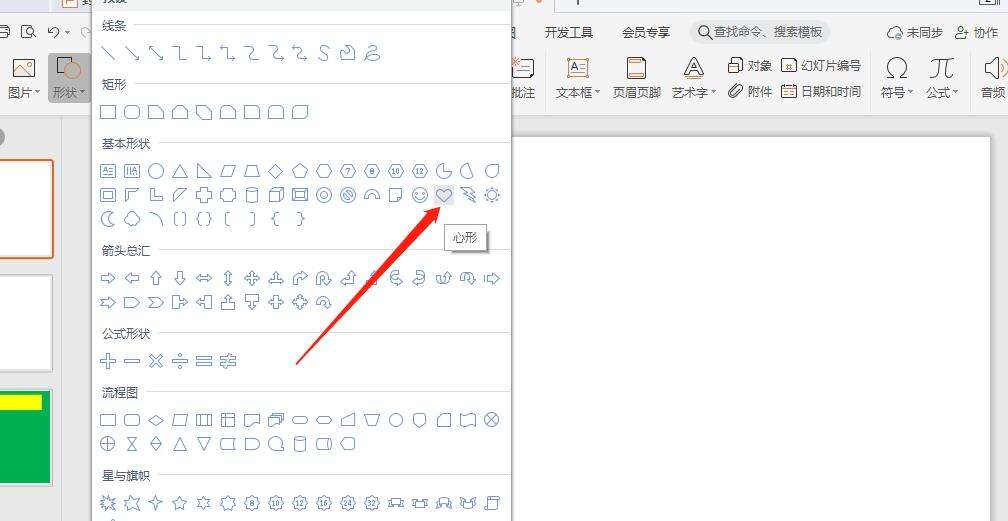Screen dimensions: 1008x521
Task: Insert Date and Time
Action: [x=820, y=91]
